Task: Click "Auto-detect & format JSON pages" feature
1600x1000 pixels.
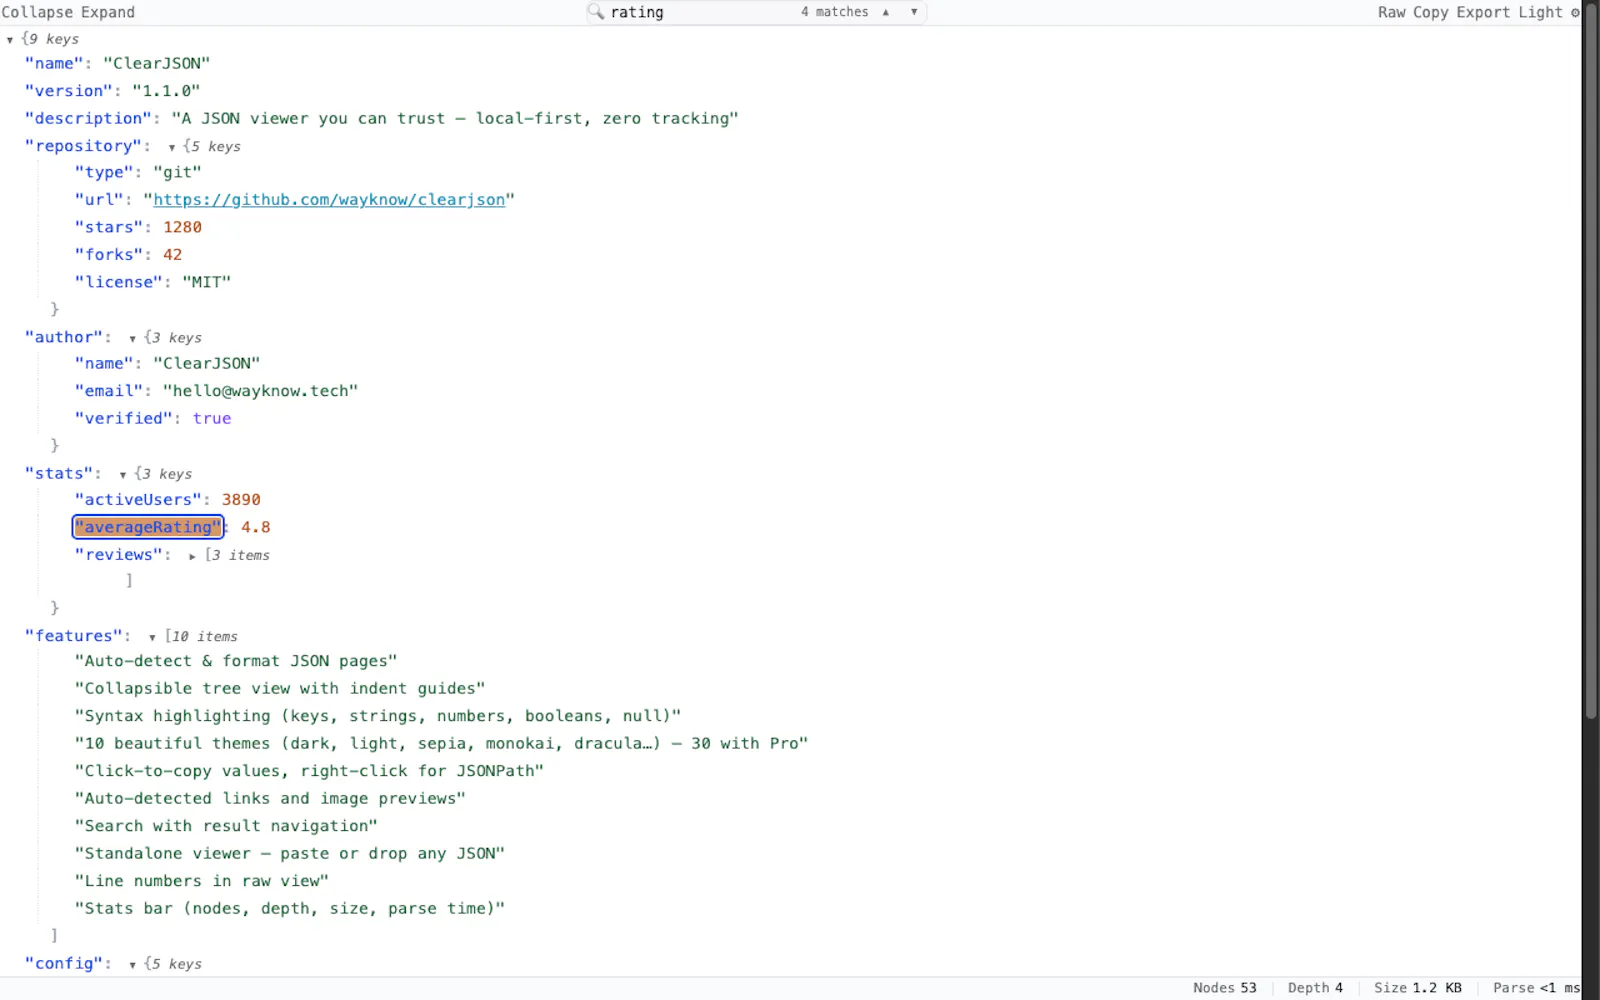Action: [236, 661]
